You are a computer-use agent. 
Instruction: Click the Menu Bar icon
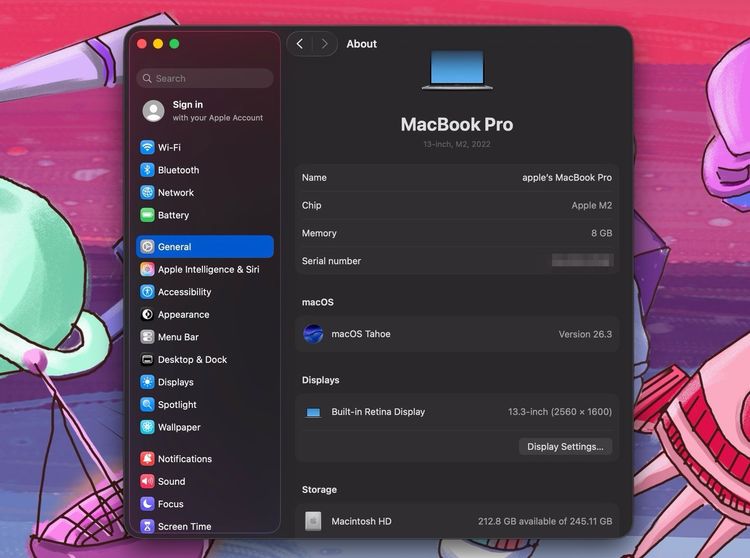147,337
